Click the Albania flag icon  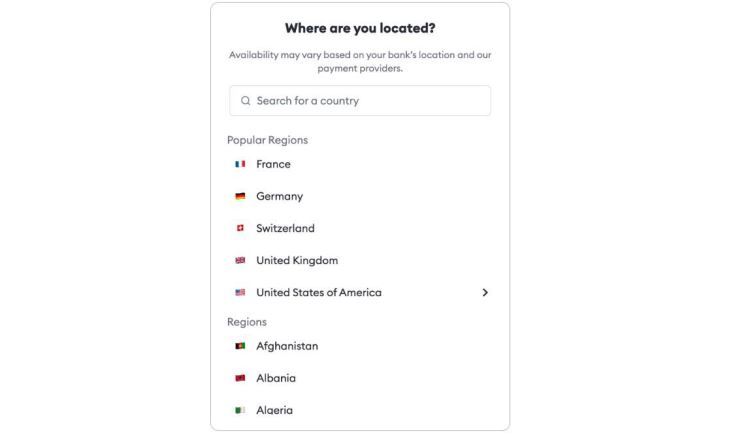coord(240,378)
